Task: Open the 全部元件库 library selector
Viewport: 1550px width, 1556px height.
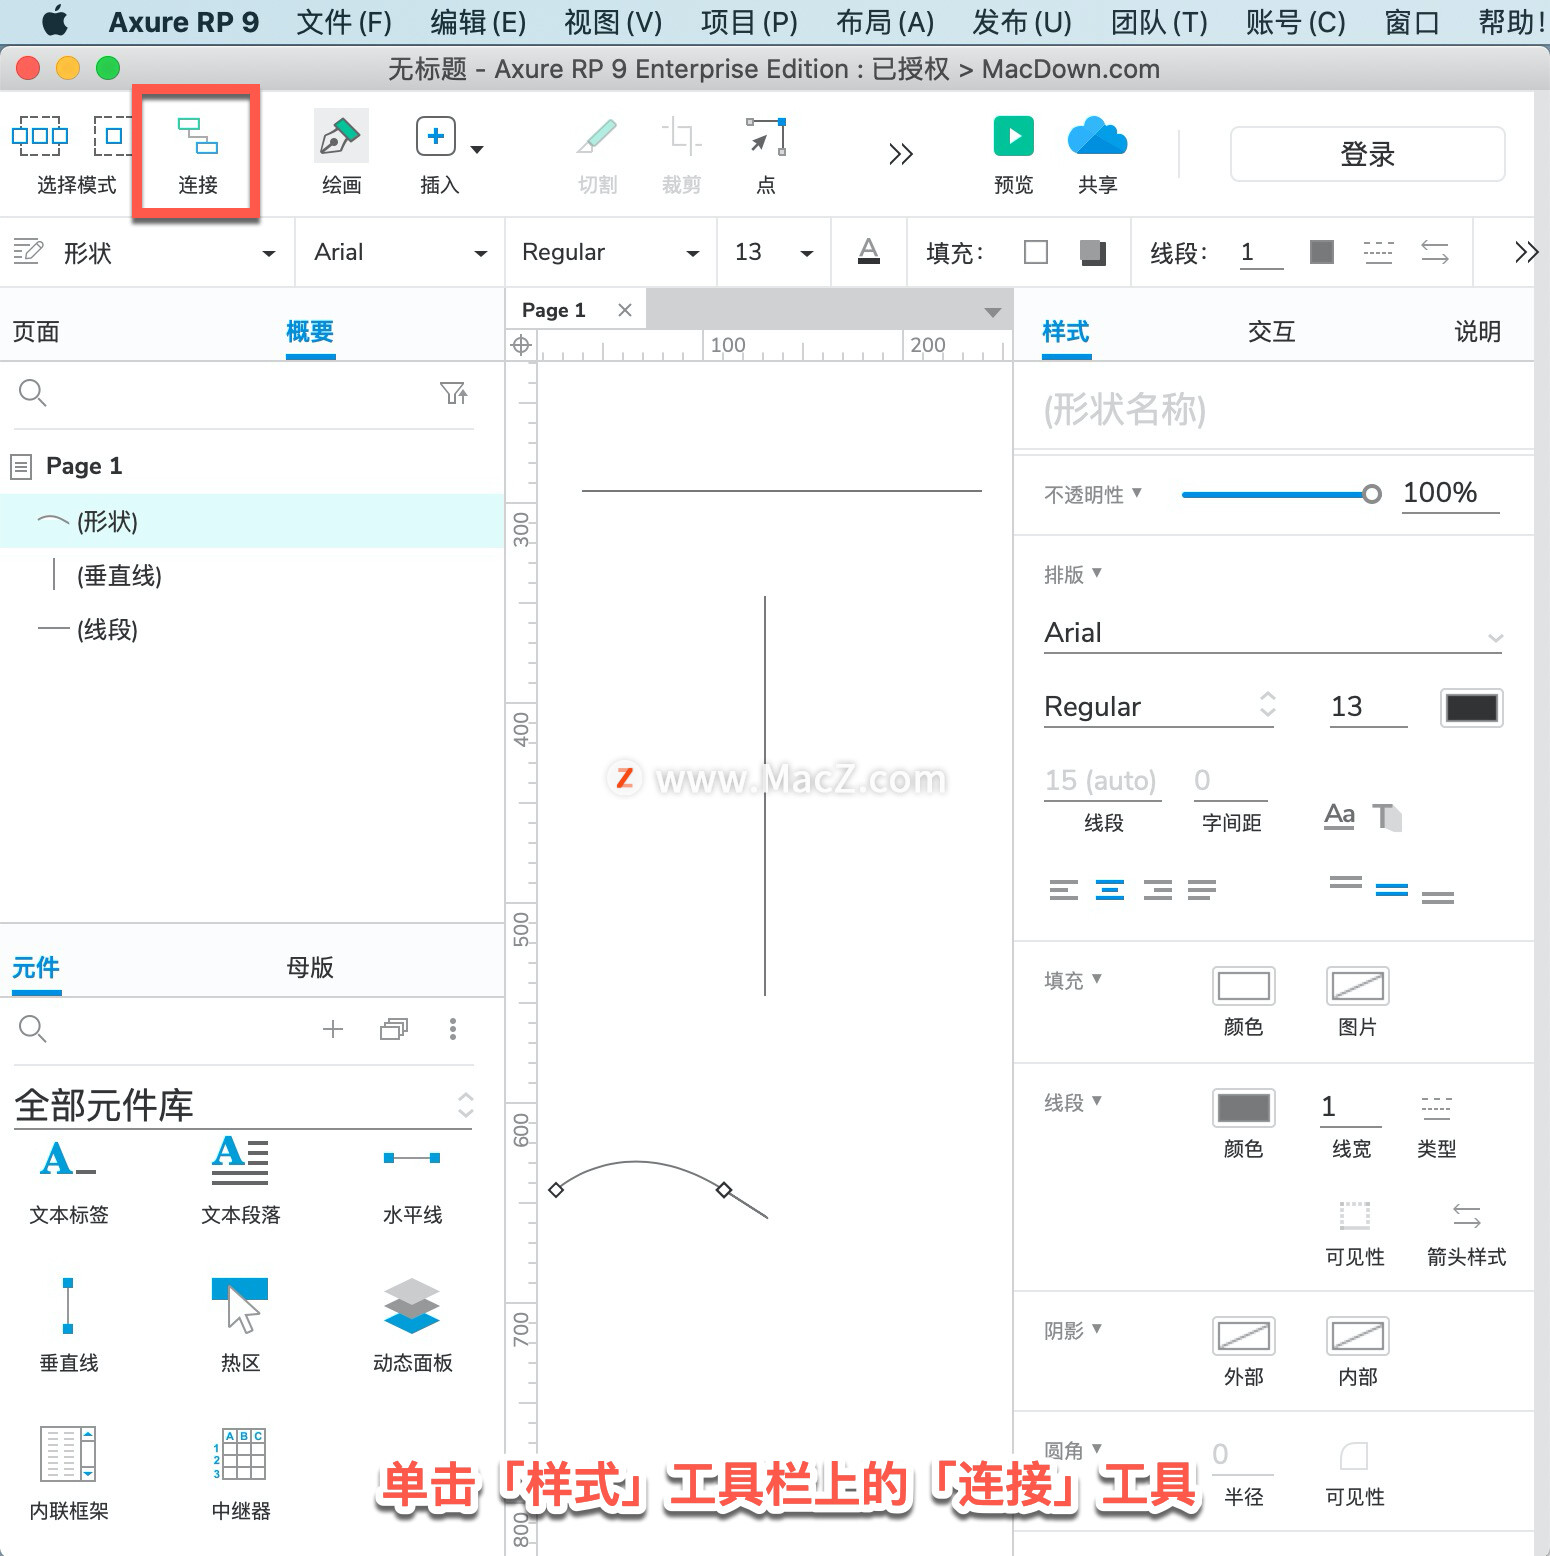Action: point(243,1105)
